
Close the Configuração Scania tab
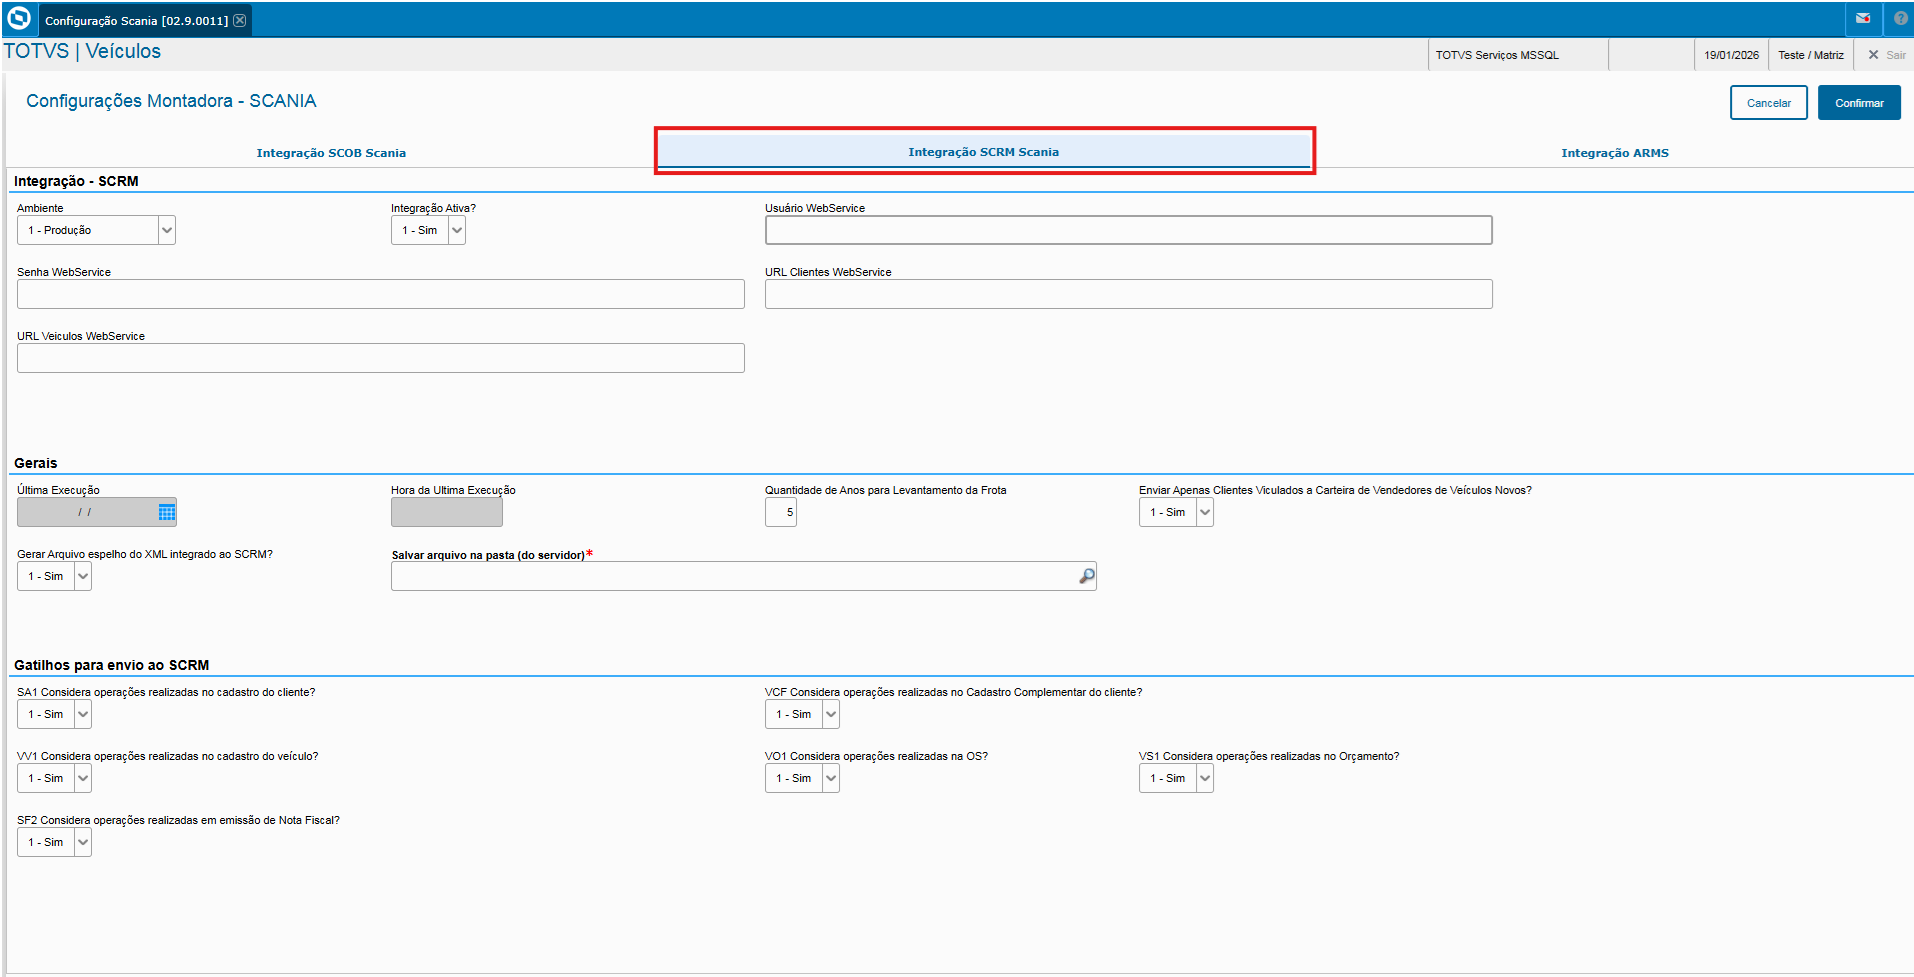tap(240, 20)
